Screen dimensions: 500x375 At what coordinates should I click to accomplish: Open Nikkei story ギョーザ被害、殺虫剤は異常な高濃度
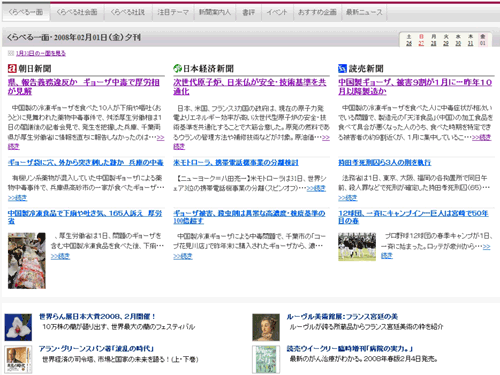(249, 217)
